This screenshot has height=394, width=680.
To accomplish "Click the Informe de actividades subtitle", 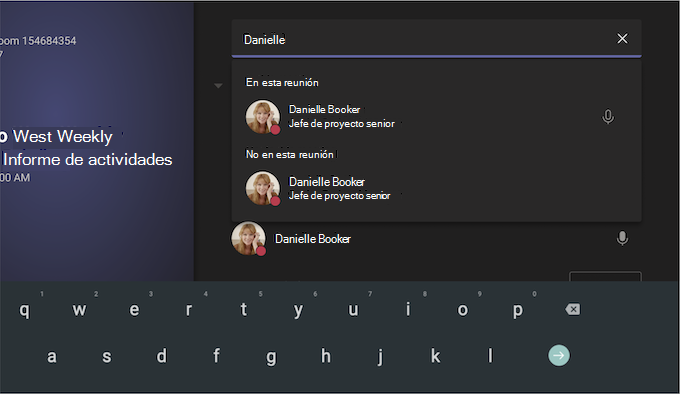I will 88,160.
